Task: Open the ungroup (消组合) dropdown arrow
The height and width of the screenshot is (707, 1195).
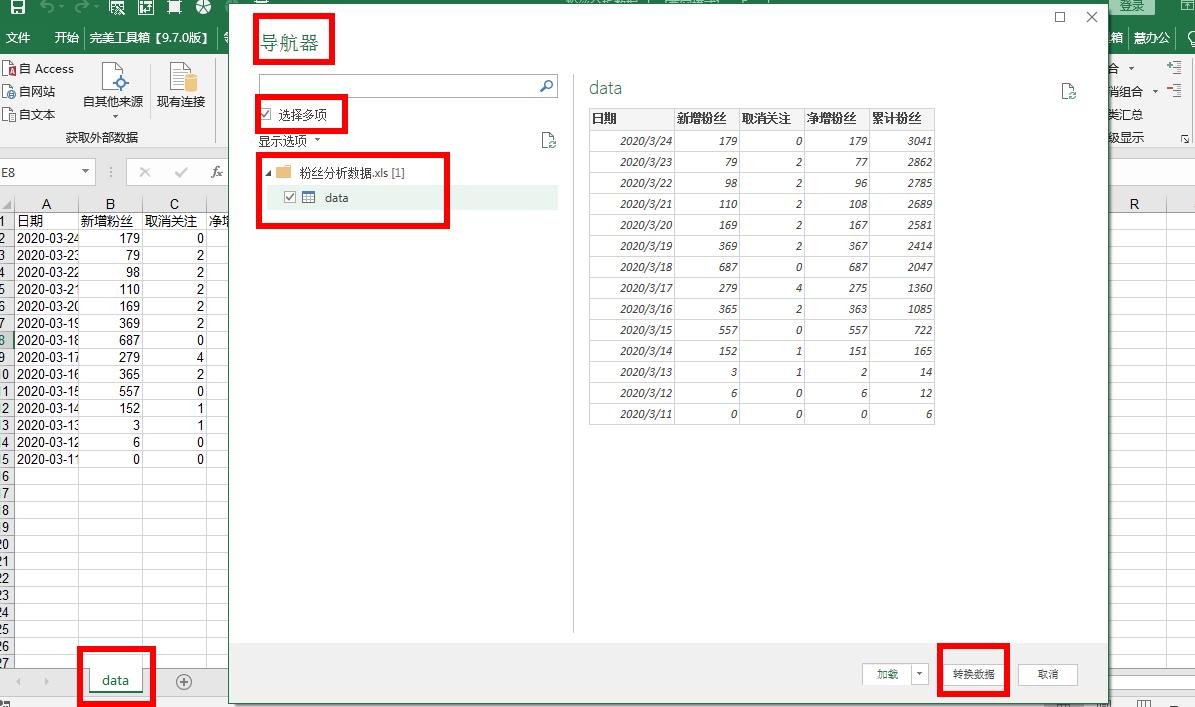Action: pyautogui.click(x=1155, y=91)
